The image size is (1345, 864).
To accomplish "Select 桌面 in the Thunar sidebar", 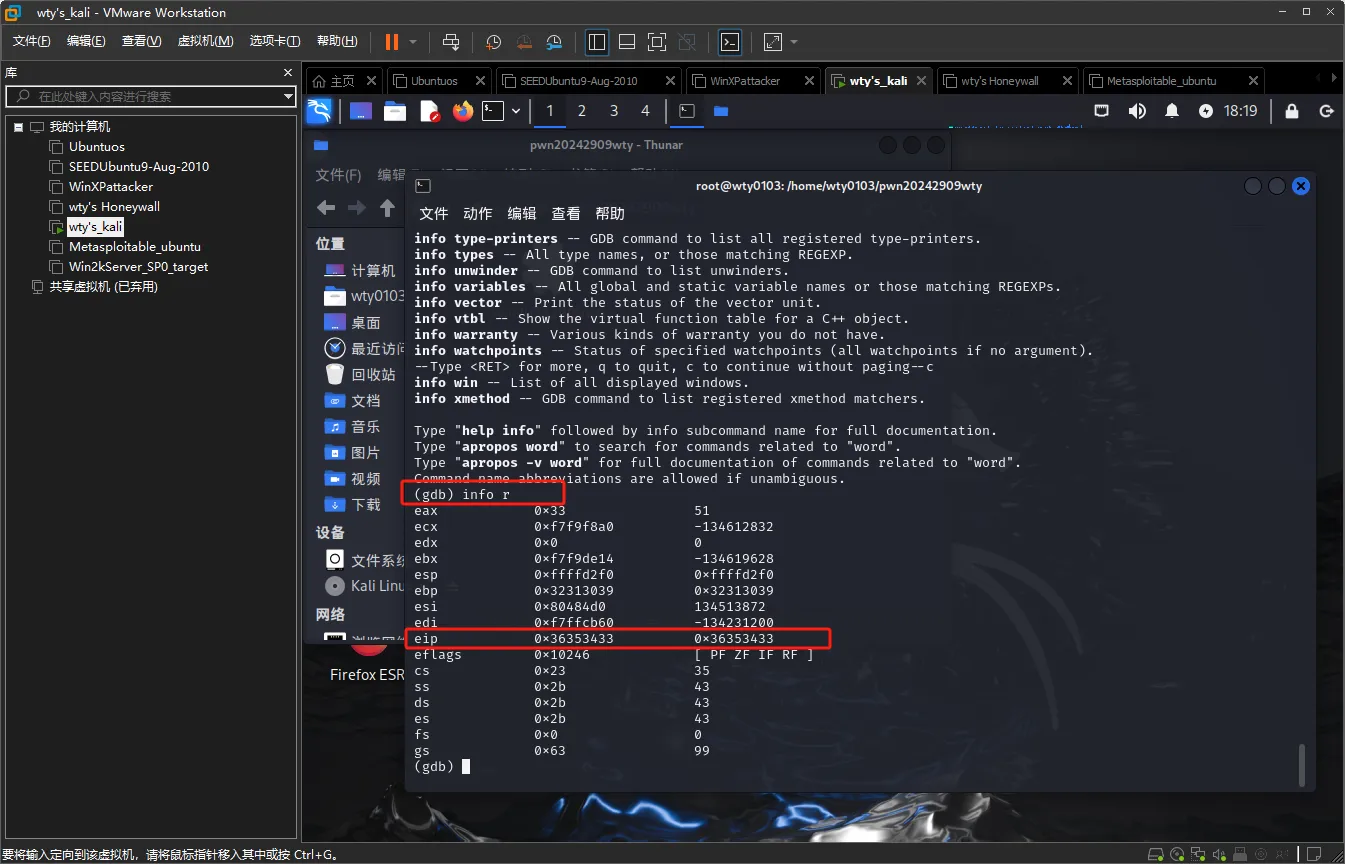I will point(352,323).
